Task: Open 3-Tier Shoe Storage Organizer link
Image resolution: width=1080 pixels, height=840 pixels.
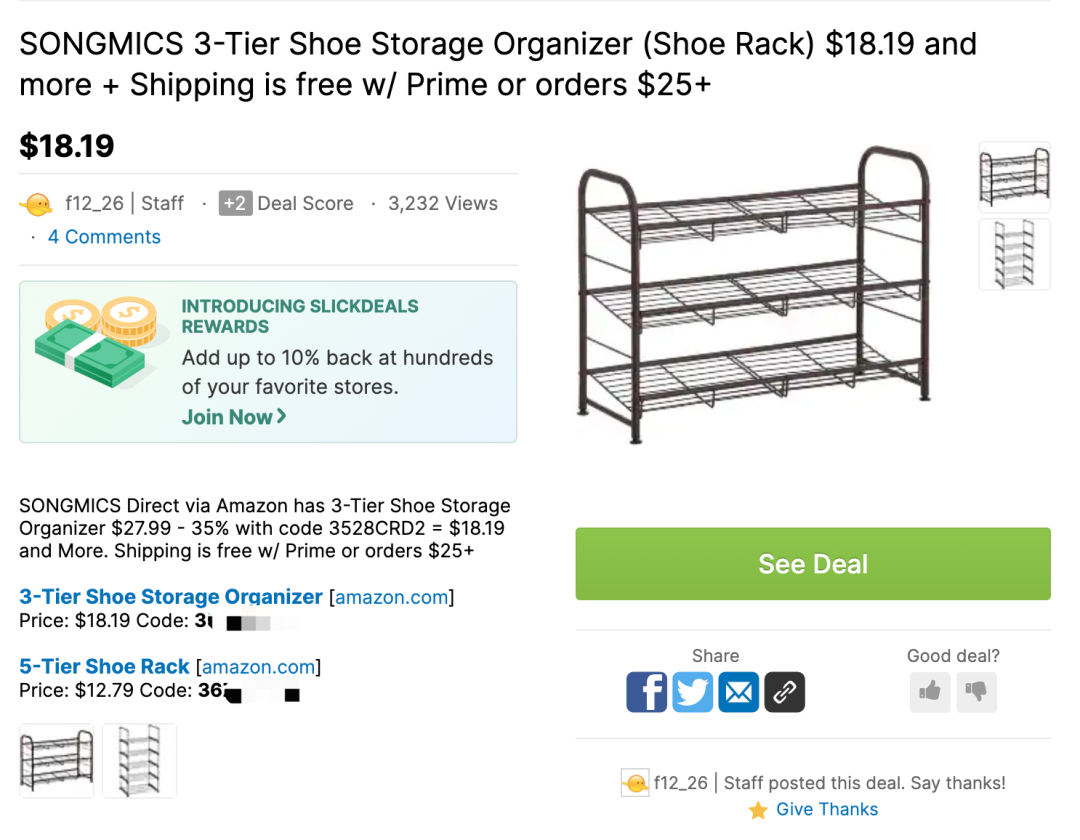Action: [x=171, y=596]
